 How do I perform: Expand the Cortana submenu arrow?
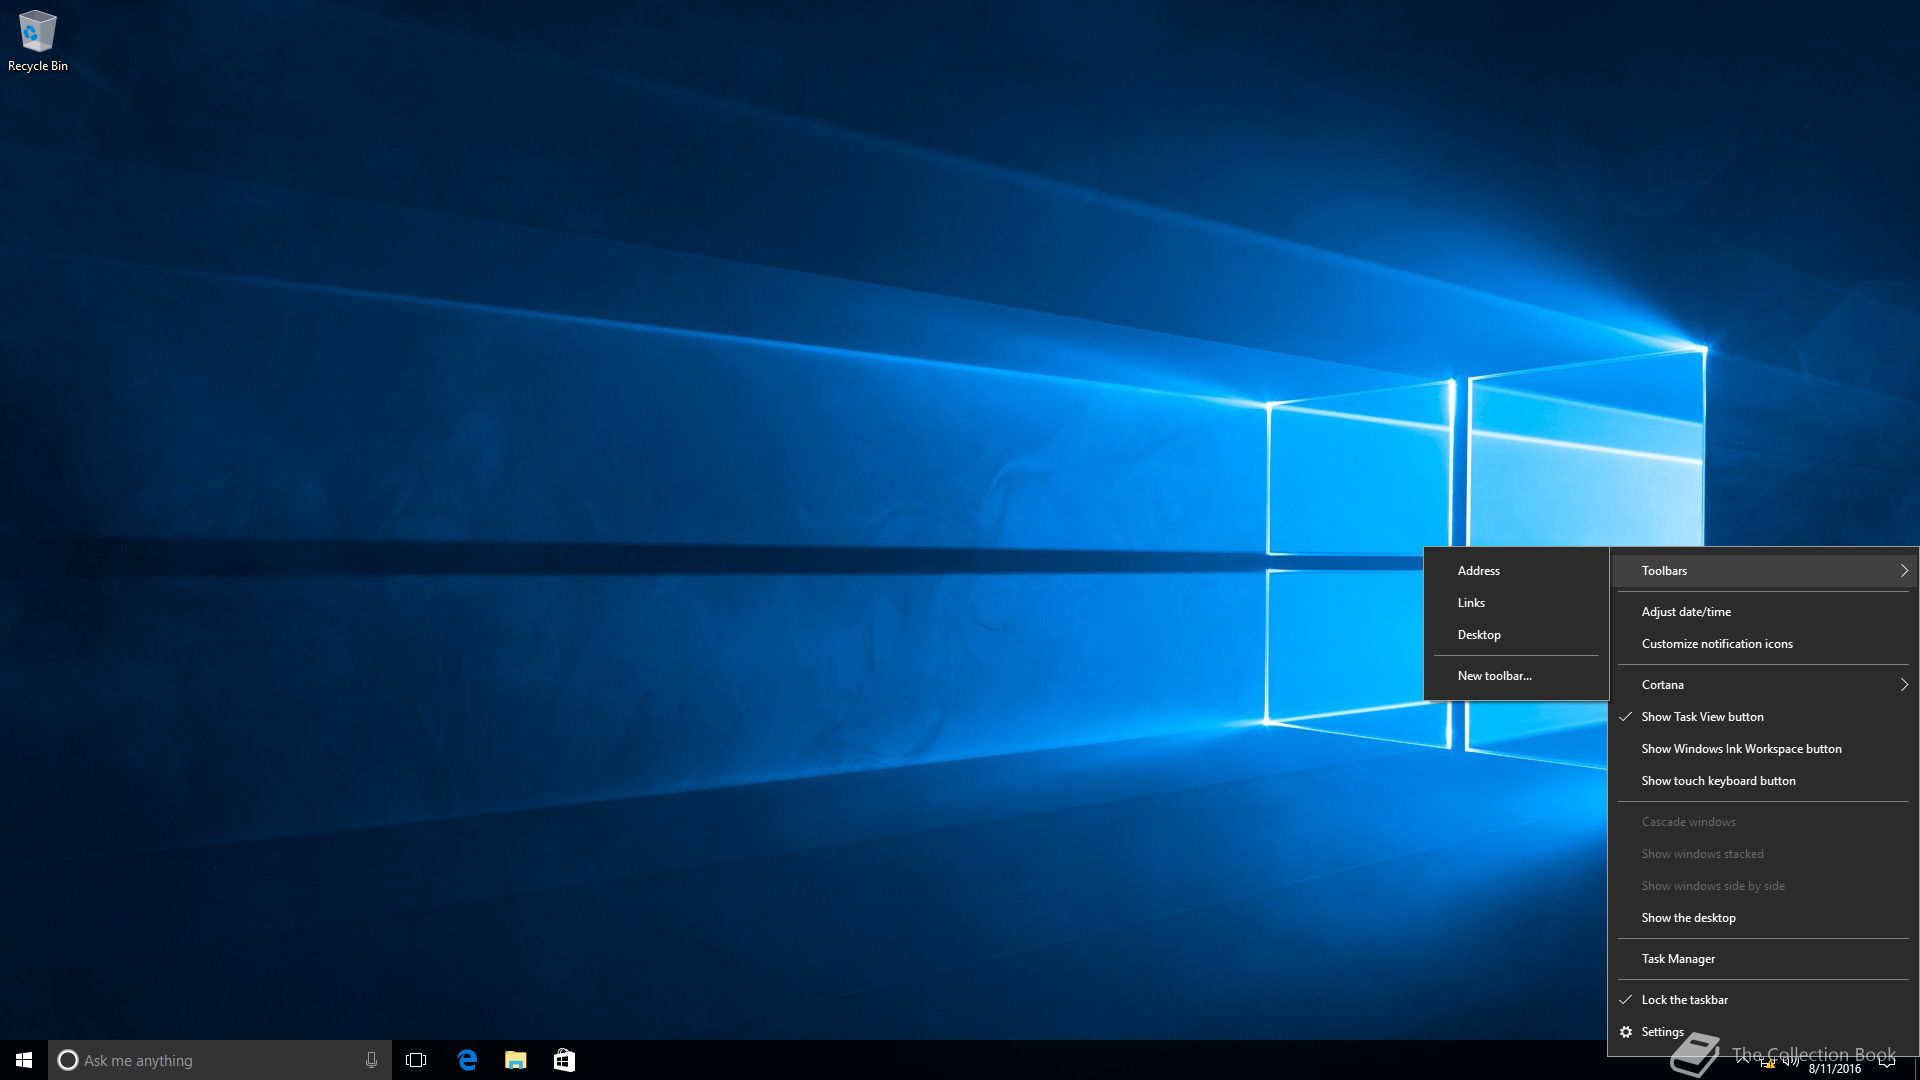point(1904,685)
